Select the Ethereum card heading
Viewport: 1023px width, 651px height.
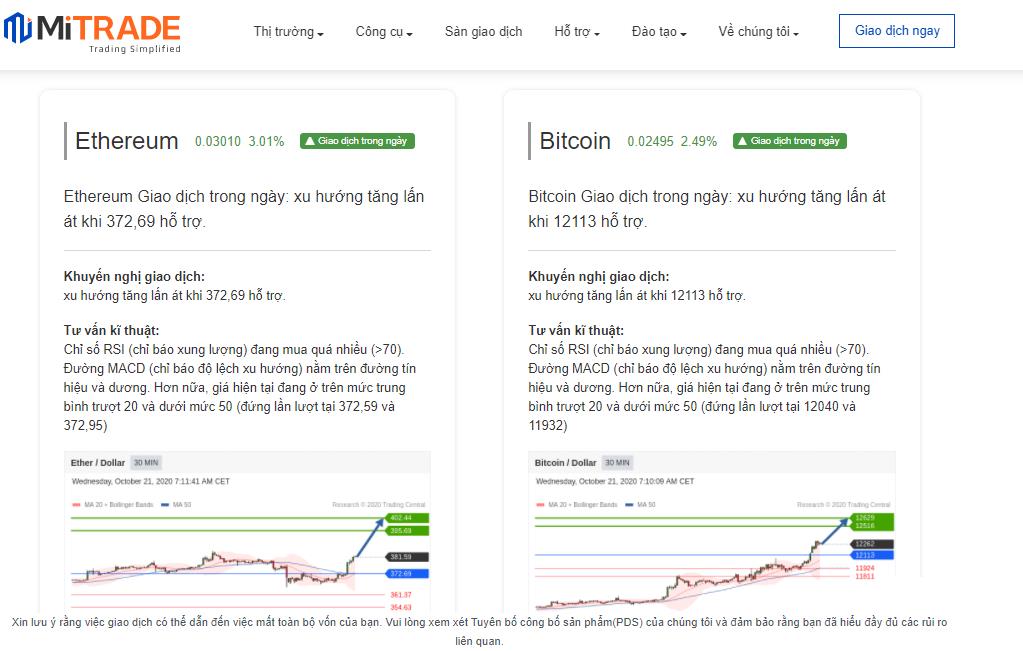(127, 141)
